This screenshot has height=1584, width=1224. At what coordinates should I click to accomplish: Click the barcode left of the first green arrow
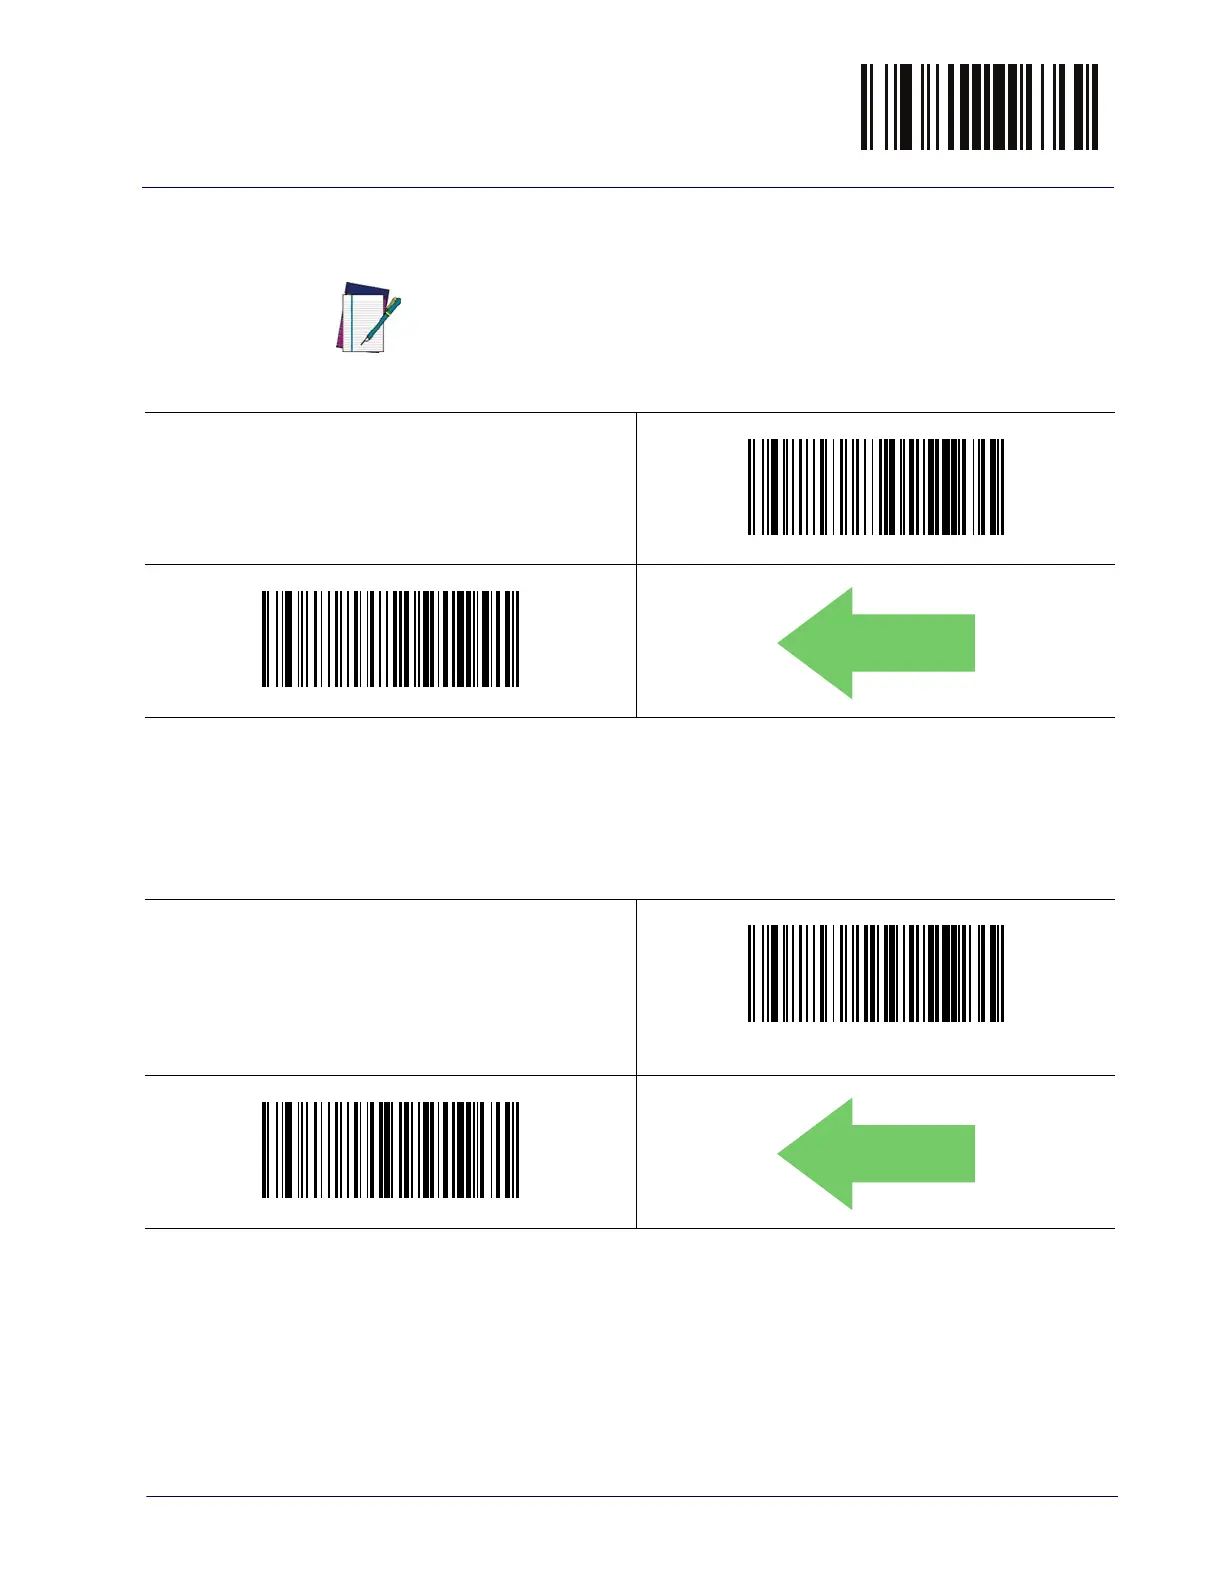390,639
